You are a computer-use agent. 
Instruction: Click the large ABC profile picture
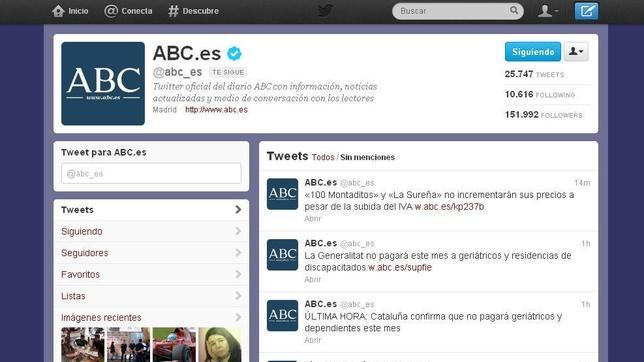(103, 83)
